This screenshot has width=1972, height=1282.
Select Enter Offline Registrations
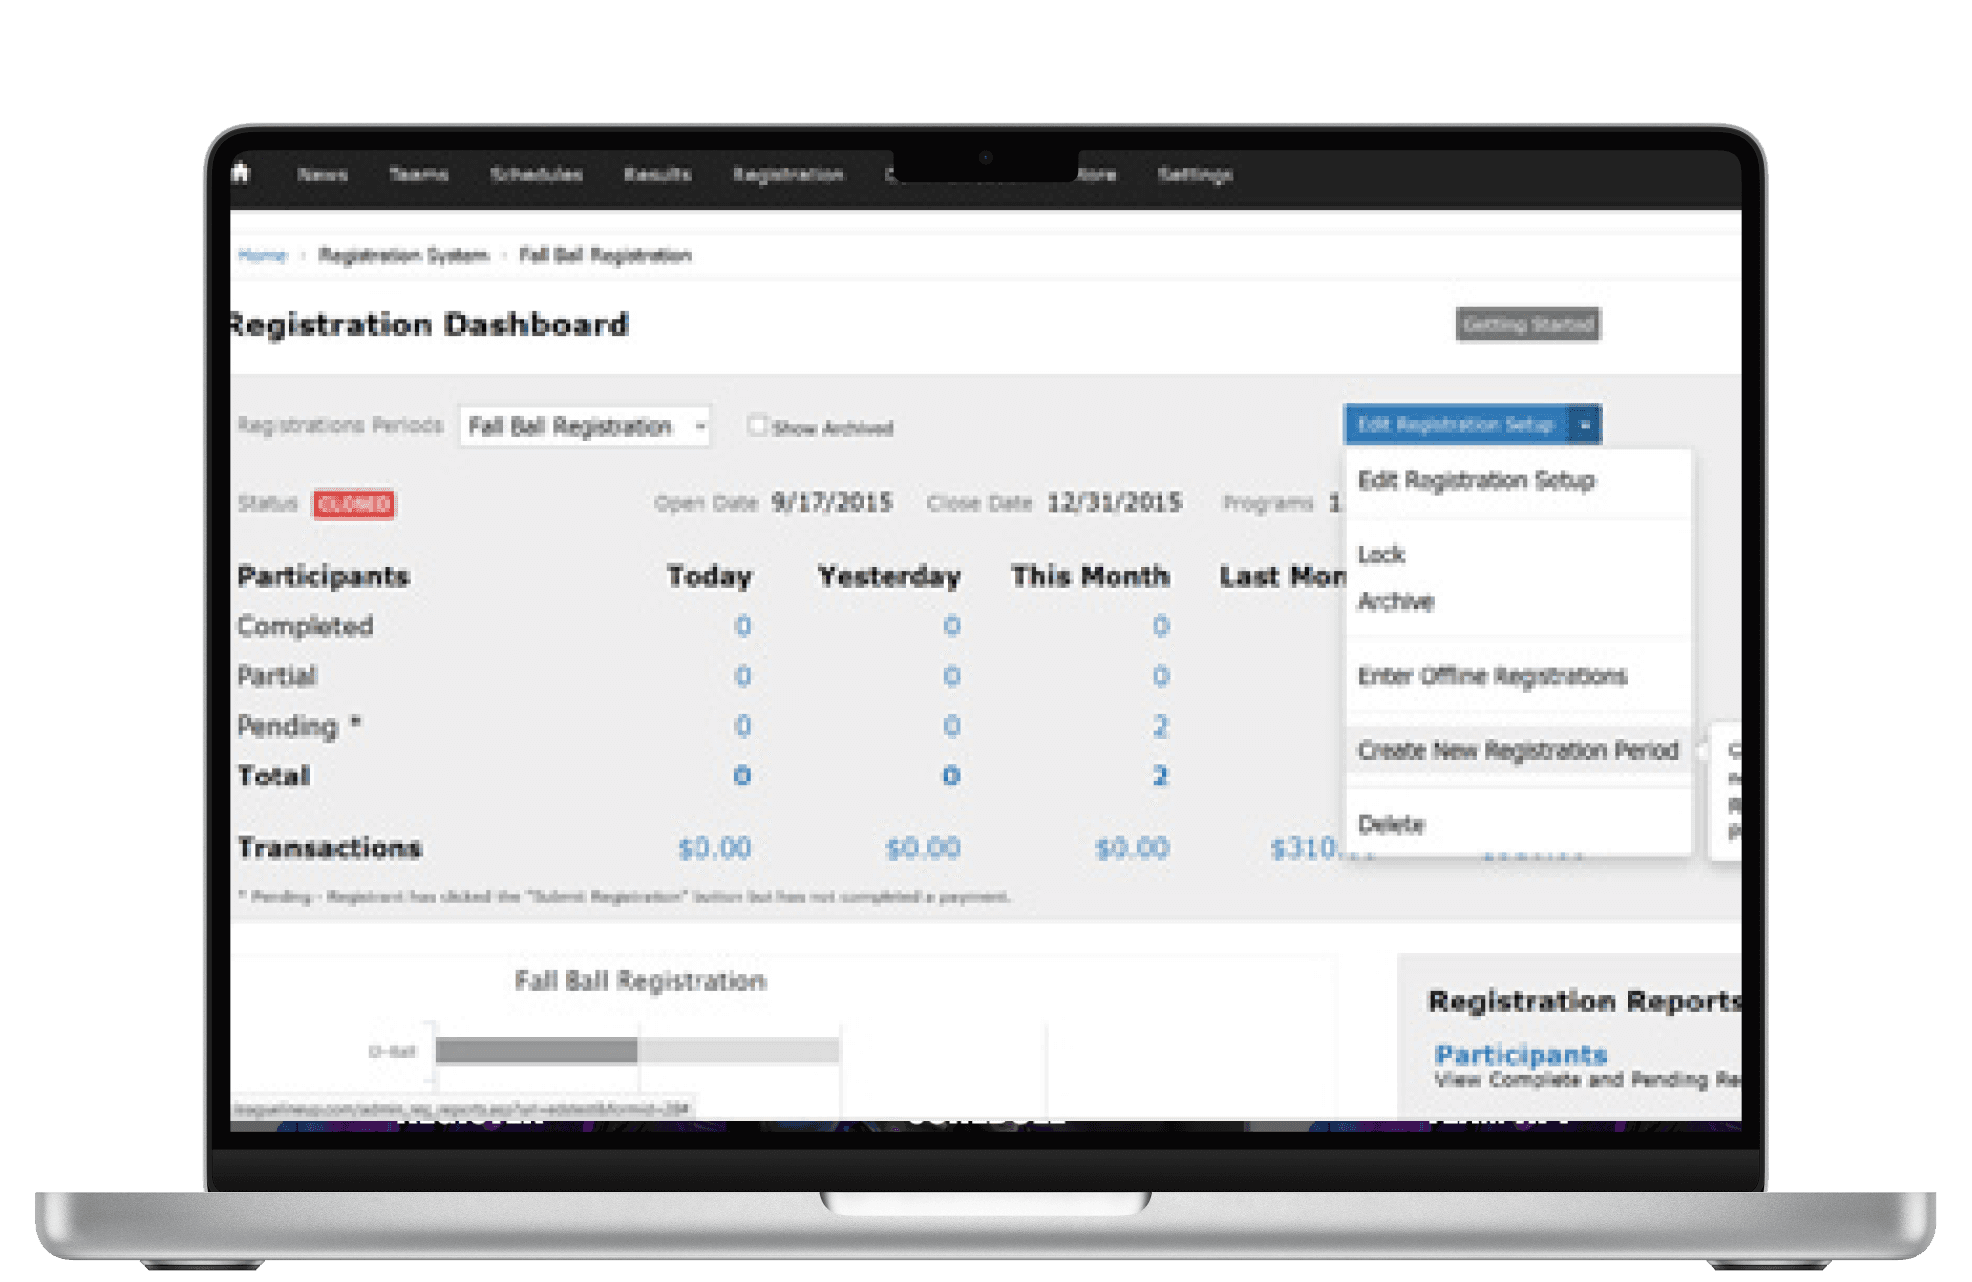(x=1491, y=676)
